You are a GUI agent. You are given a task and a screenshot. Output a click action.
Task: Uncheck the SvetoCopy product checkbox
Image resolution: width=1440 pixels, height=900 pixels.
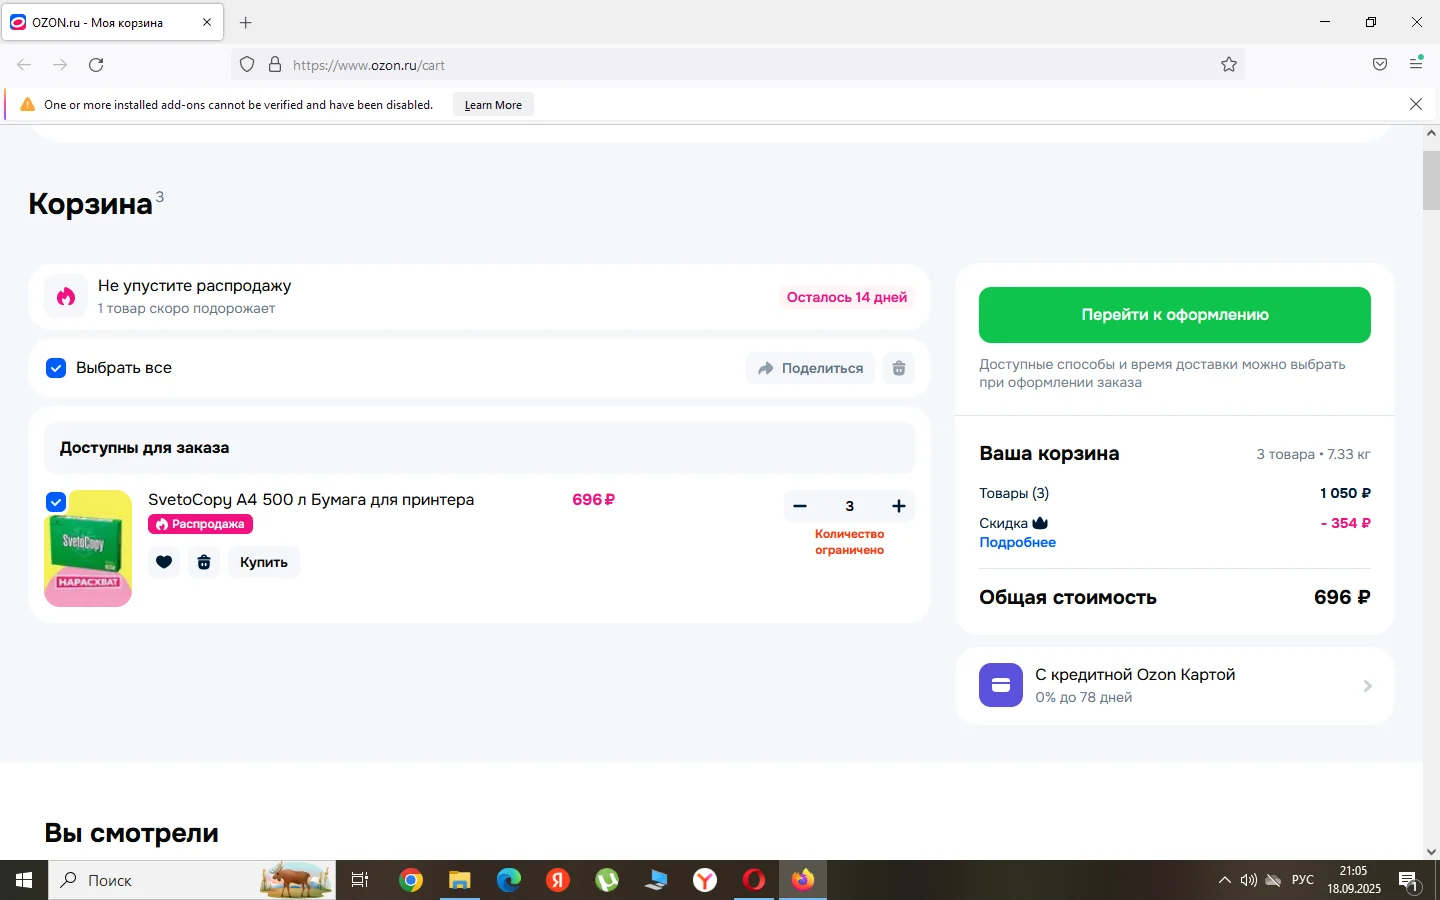[56, 502]
